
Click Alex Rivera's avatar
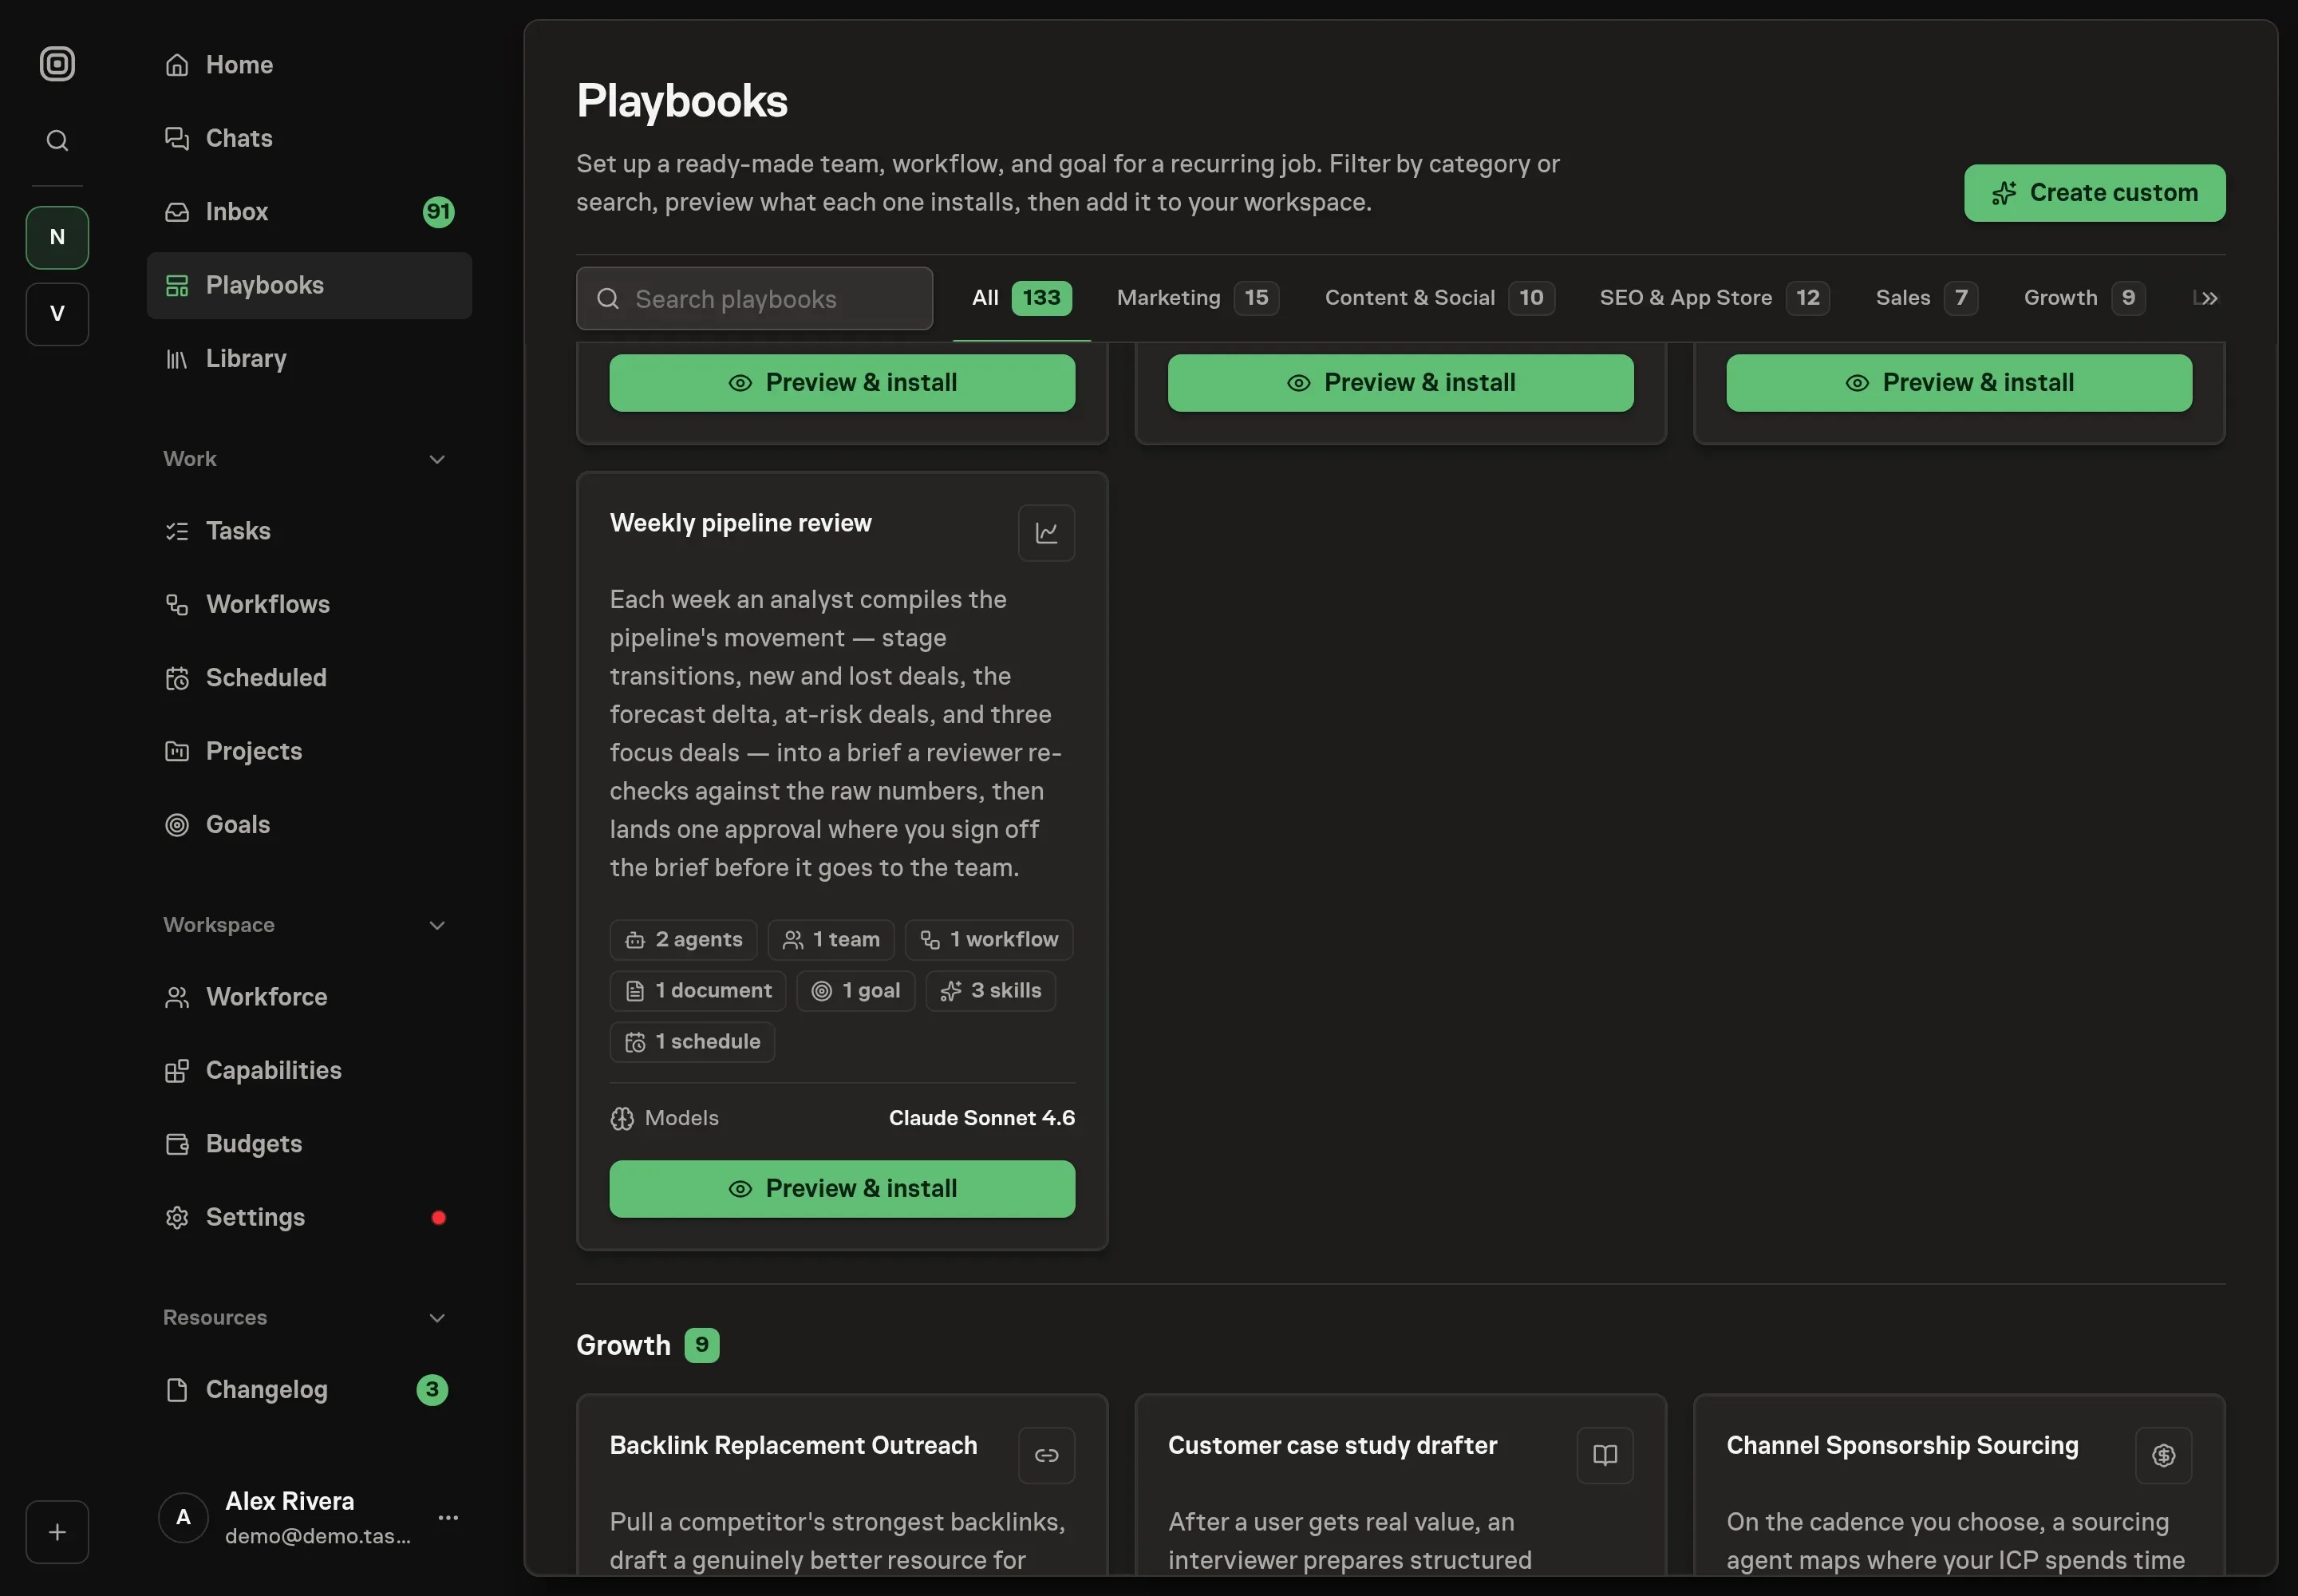click(184, 1518)
